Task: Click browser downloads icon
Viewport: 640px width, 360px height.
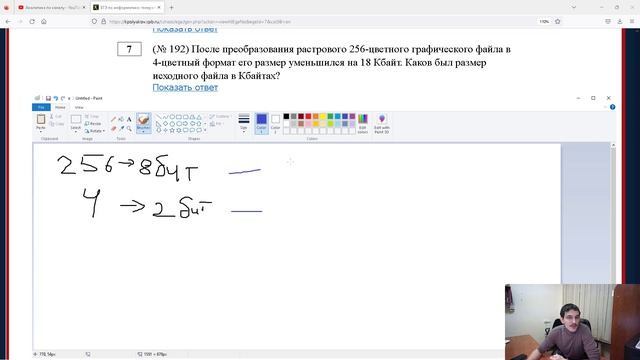Action: (620, 21)
